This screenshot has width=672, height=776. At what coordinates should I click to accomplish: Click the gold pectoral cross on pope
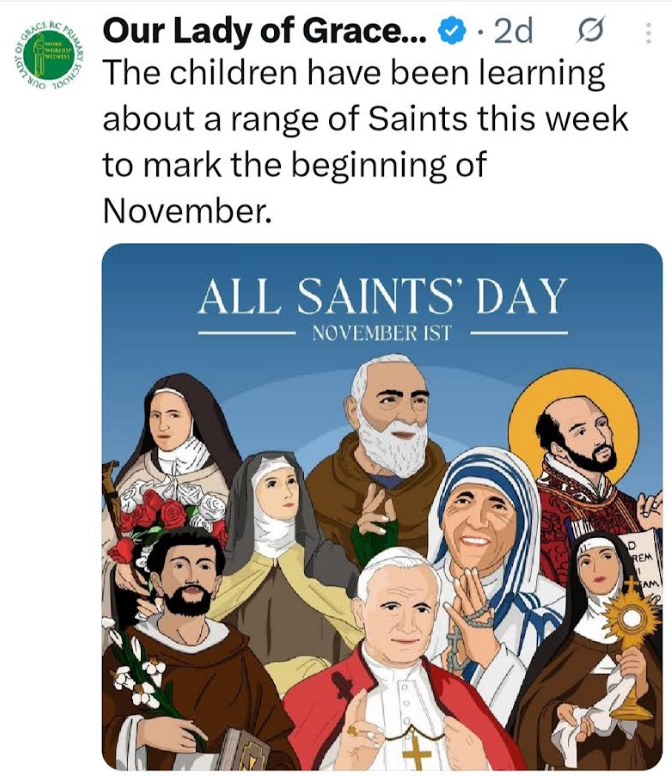pyautogui.click(x=416, y=752)
